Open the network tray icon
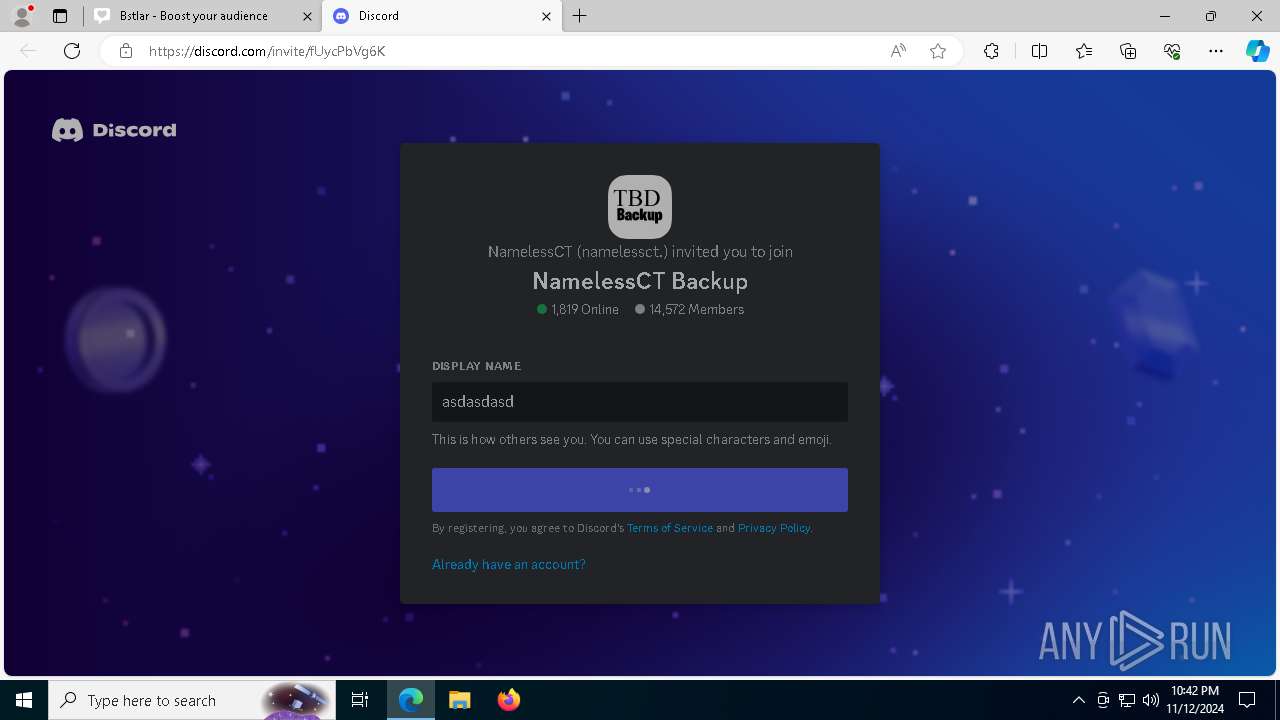Viewport: 1280px width, 720px height. [1127, 700]
